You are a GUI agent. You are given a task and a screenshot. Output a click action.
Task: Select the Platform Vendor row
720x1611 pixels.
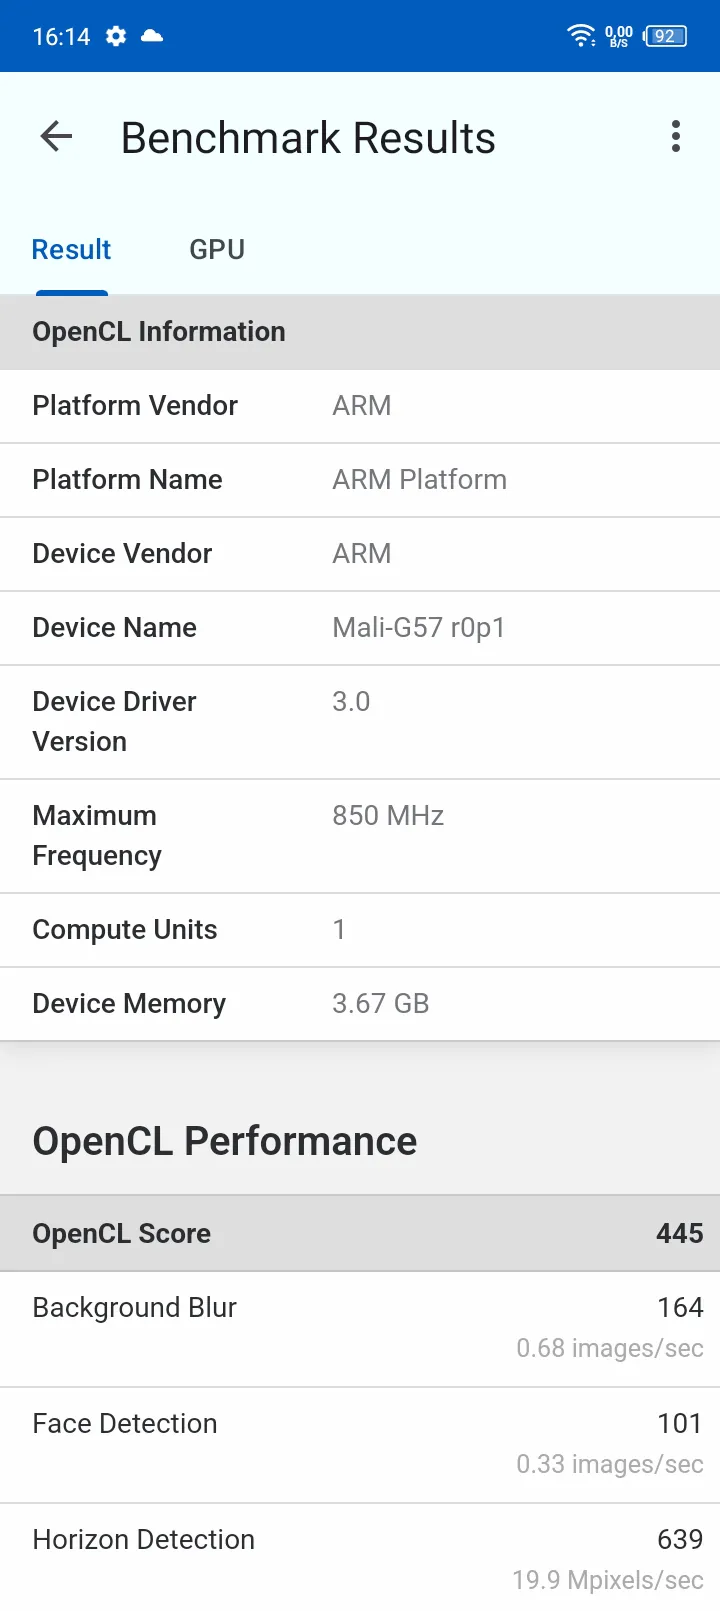tap(360, 406)
